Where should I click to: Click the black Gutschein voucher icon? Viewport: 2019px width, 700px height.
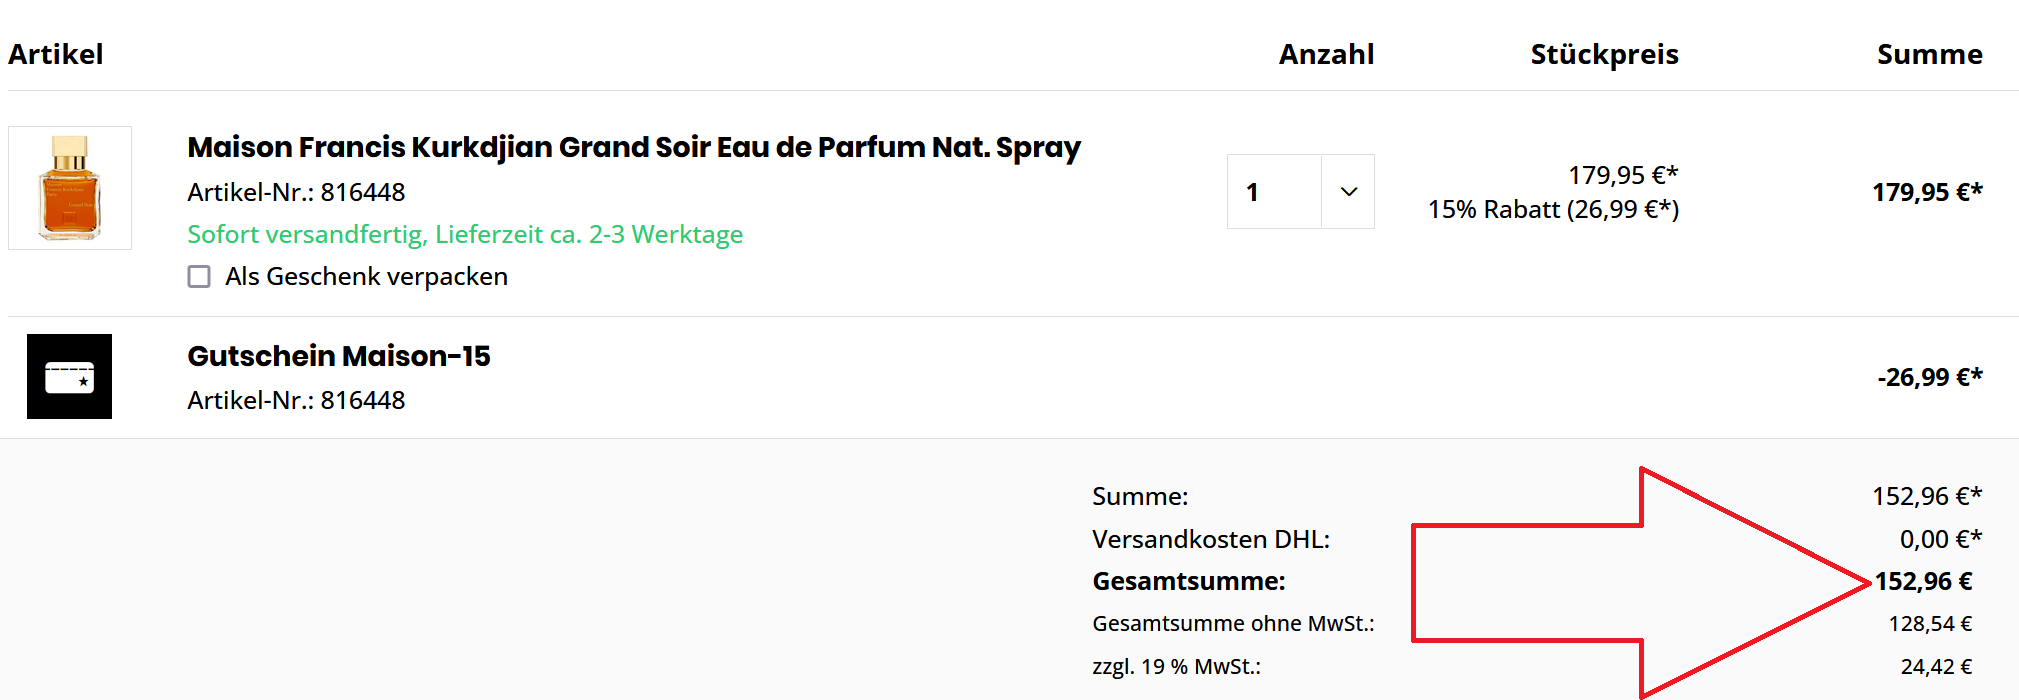[x=69, y=376]
